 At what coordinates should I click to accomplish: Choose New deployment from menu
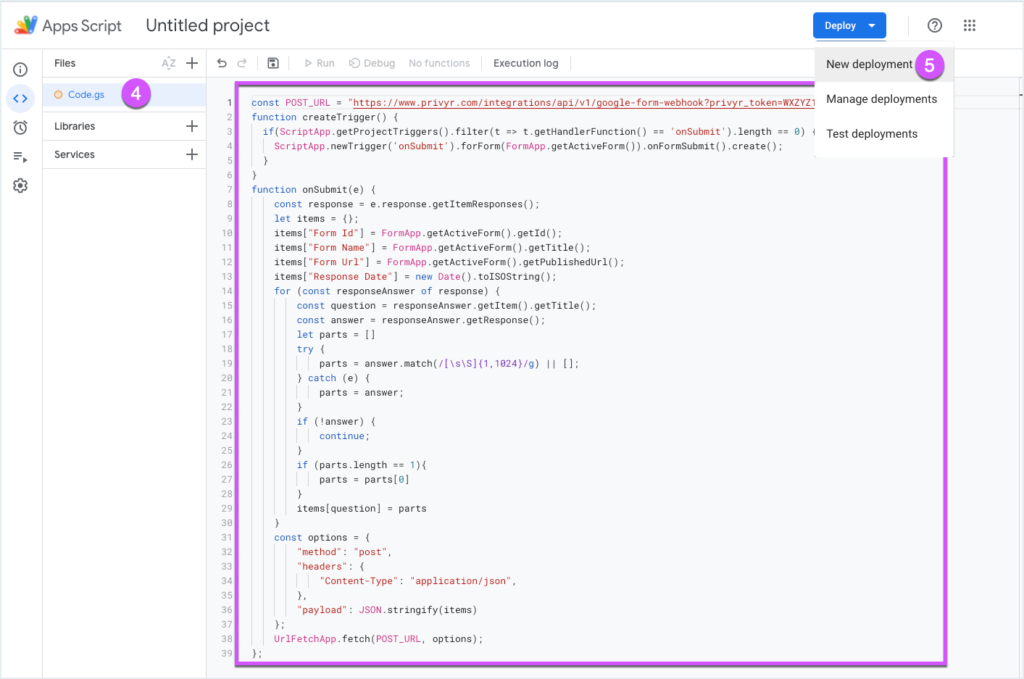(x=869, y=64)
